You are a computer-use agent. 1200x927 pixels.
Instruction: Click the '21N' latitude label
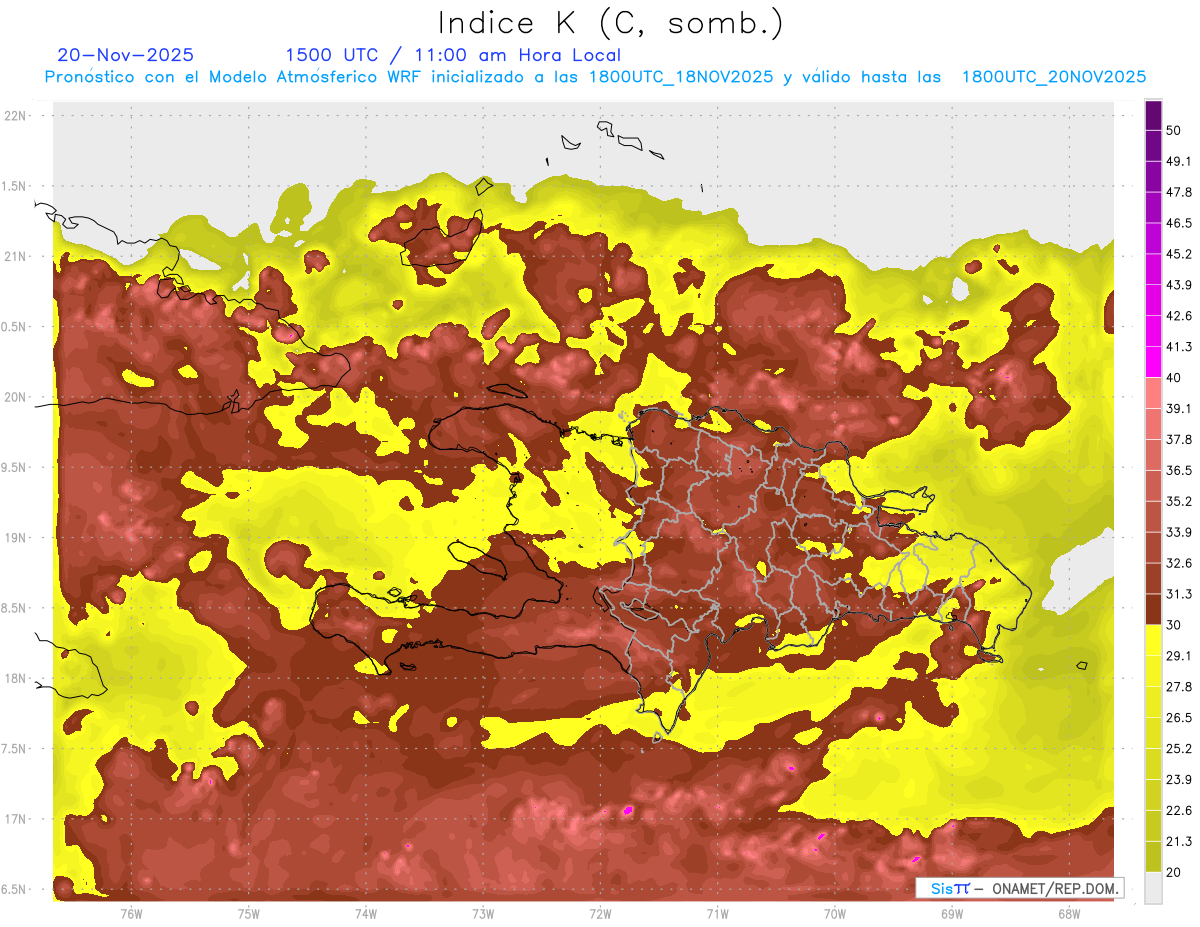(17, 257)
